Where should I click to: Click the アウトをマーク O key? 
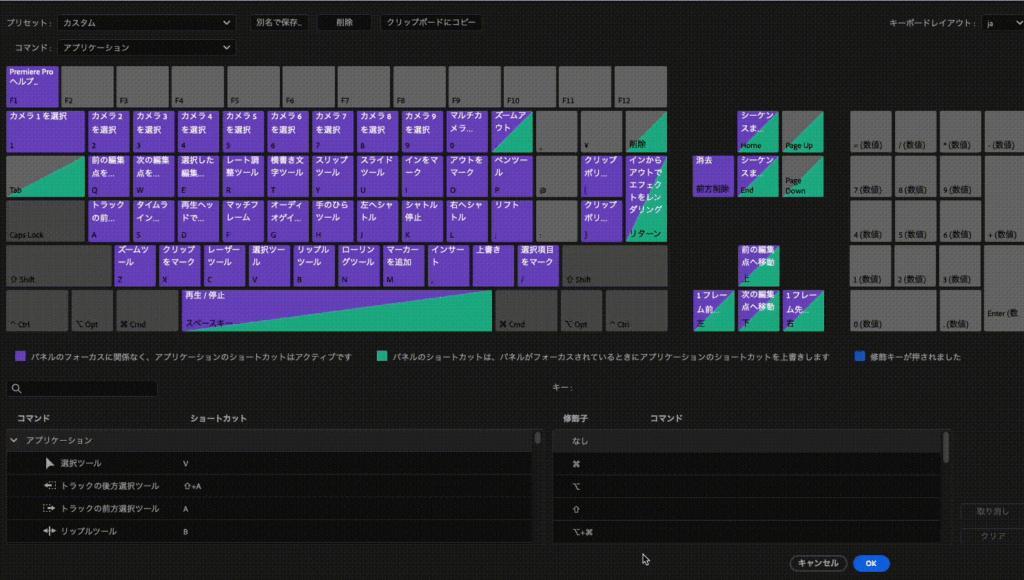(467, 176)
